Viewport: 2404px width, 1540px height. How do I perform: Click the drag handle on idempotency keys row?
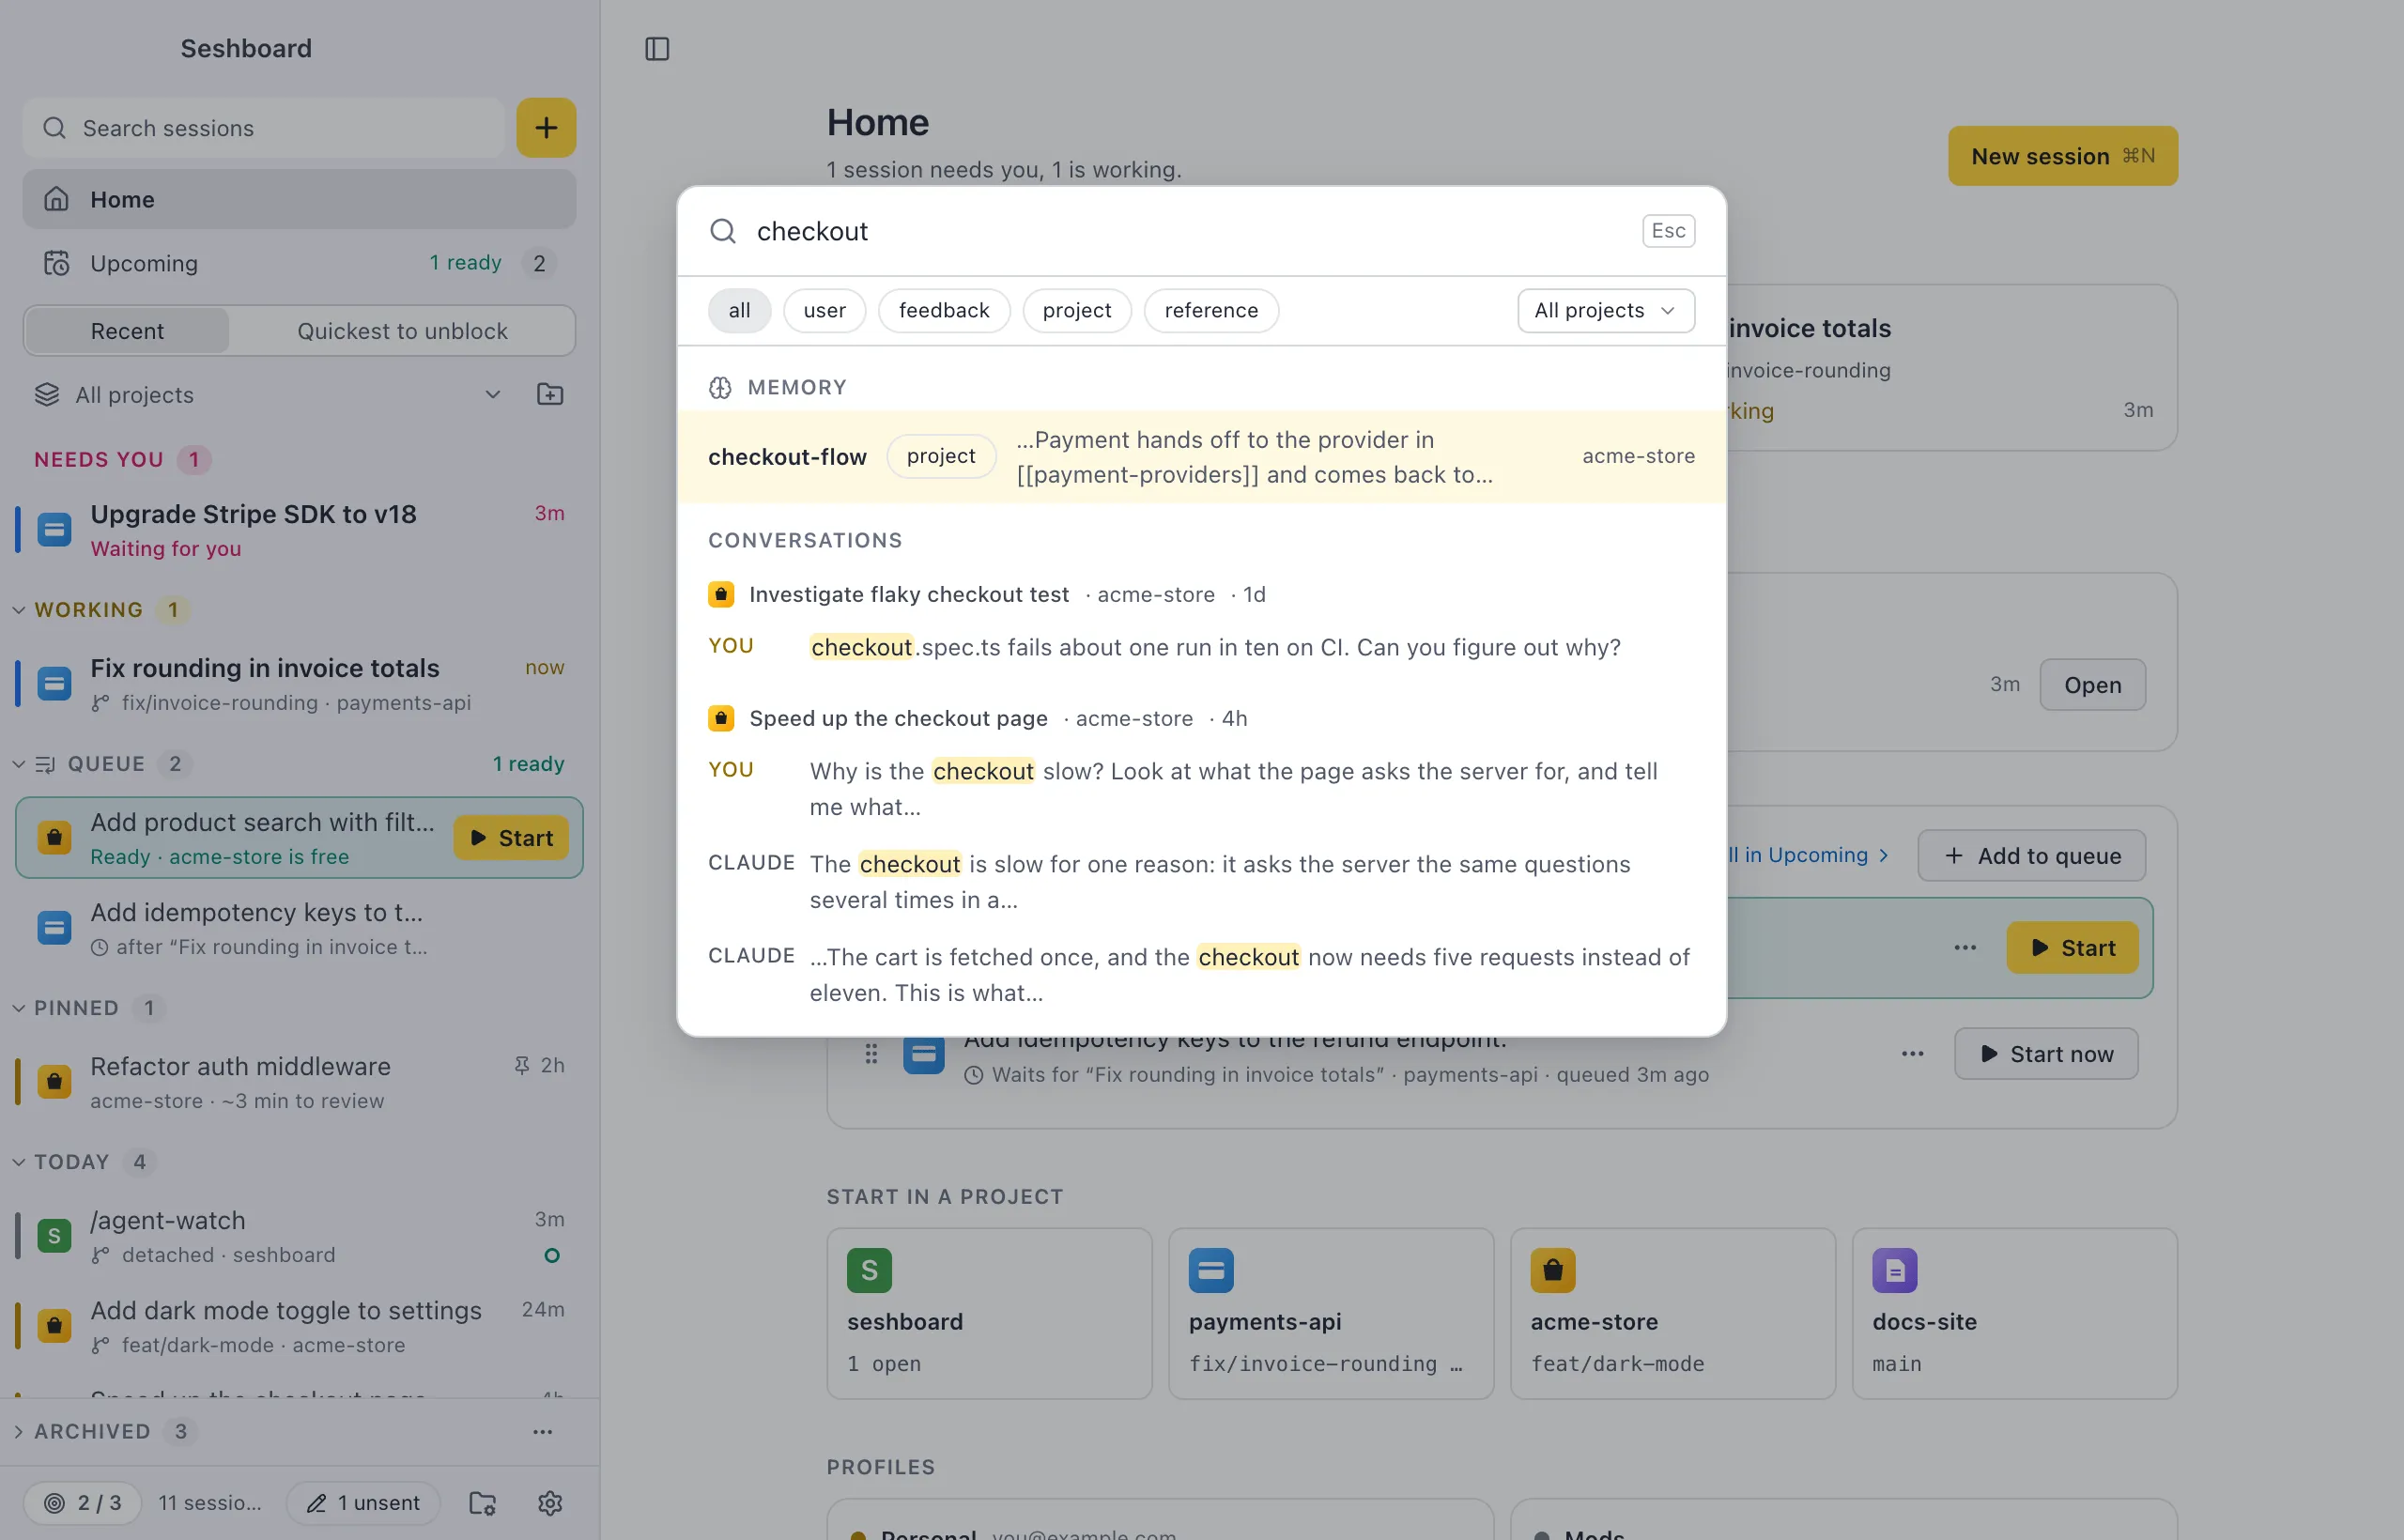click(871, 1053)
